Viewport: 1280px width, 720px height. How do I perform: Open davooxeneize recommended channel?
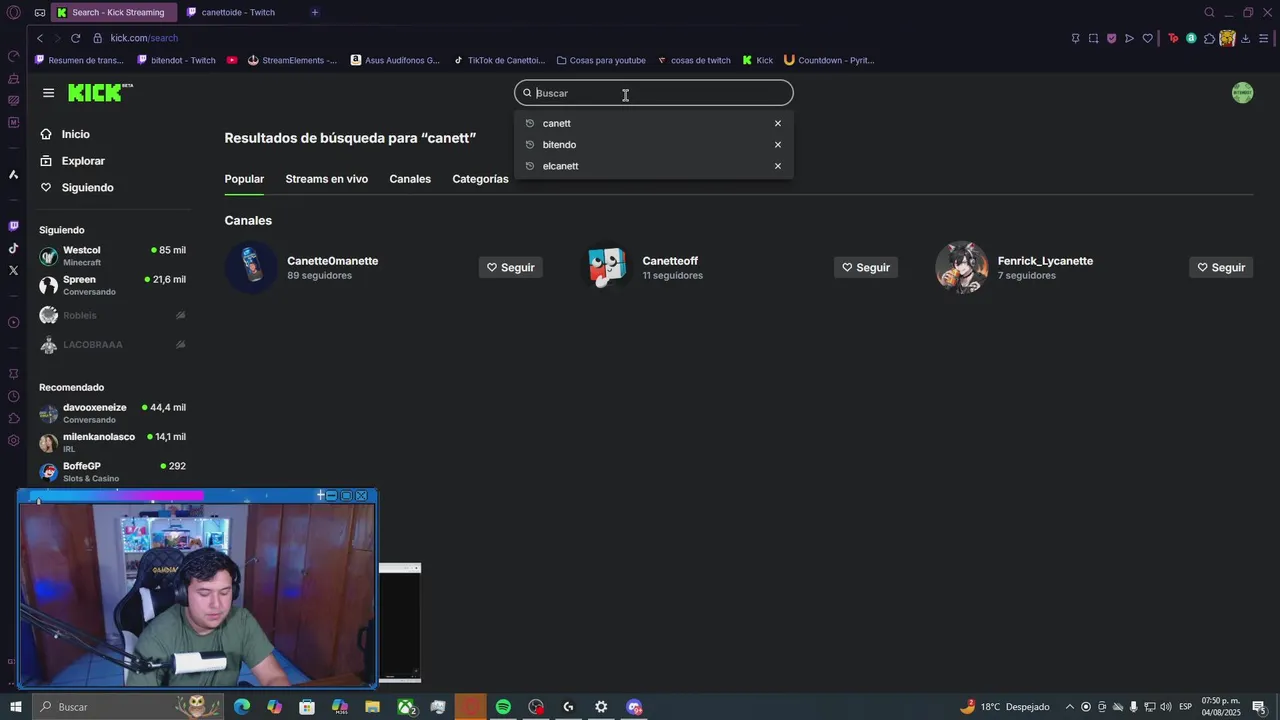[x=112, y=413]
